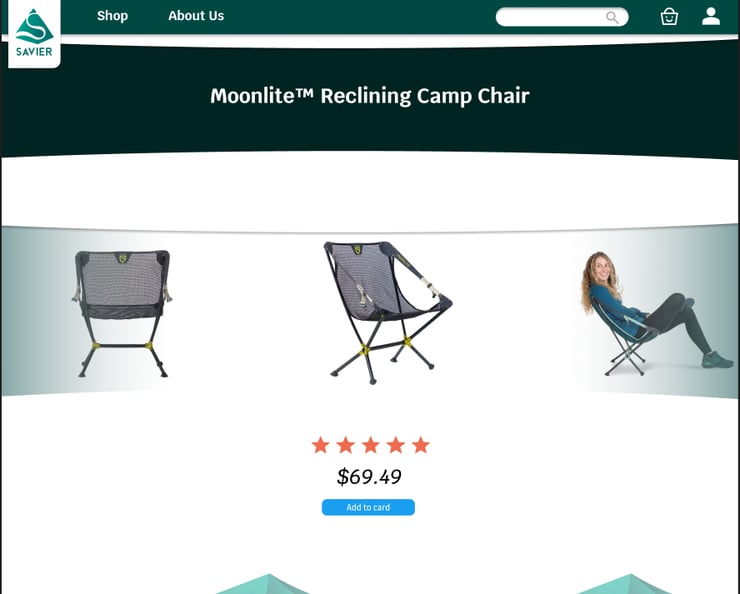Click the Savier logo

34,33
